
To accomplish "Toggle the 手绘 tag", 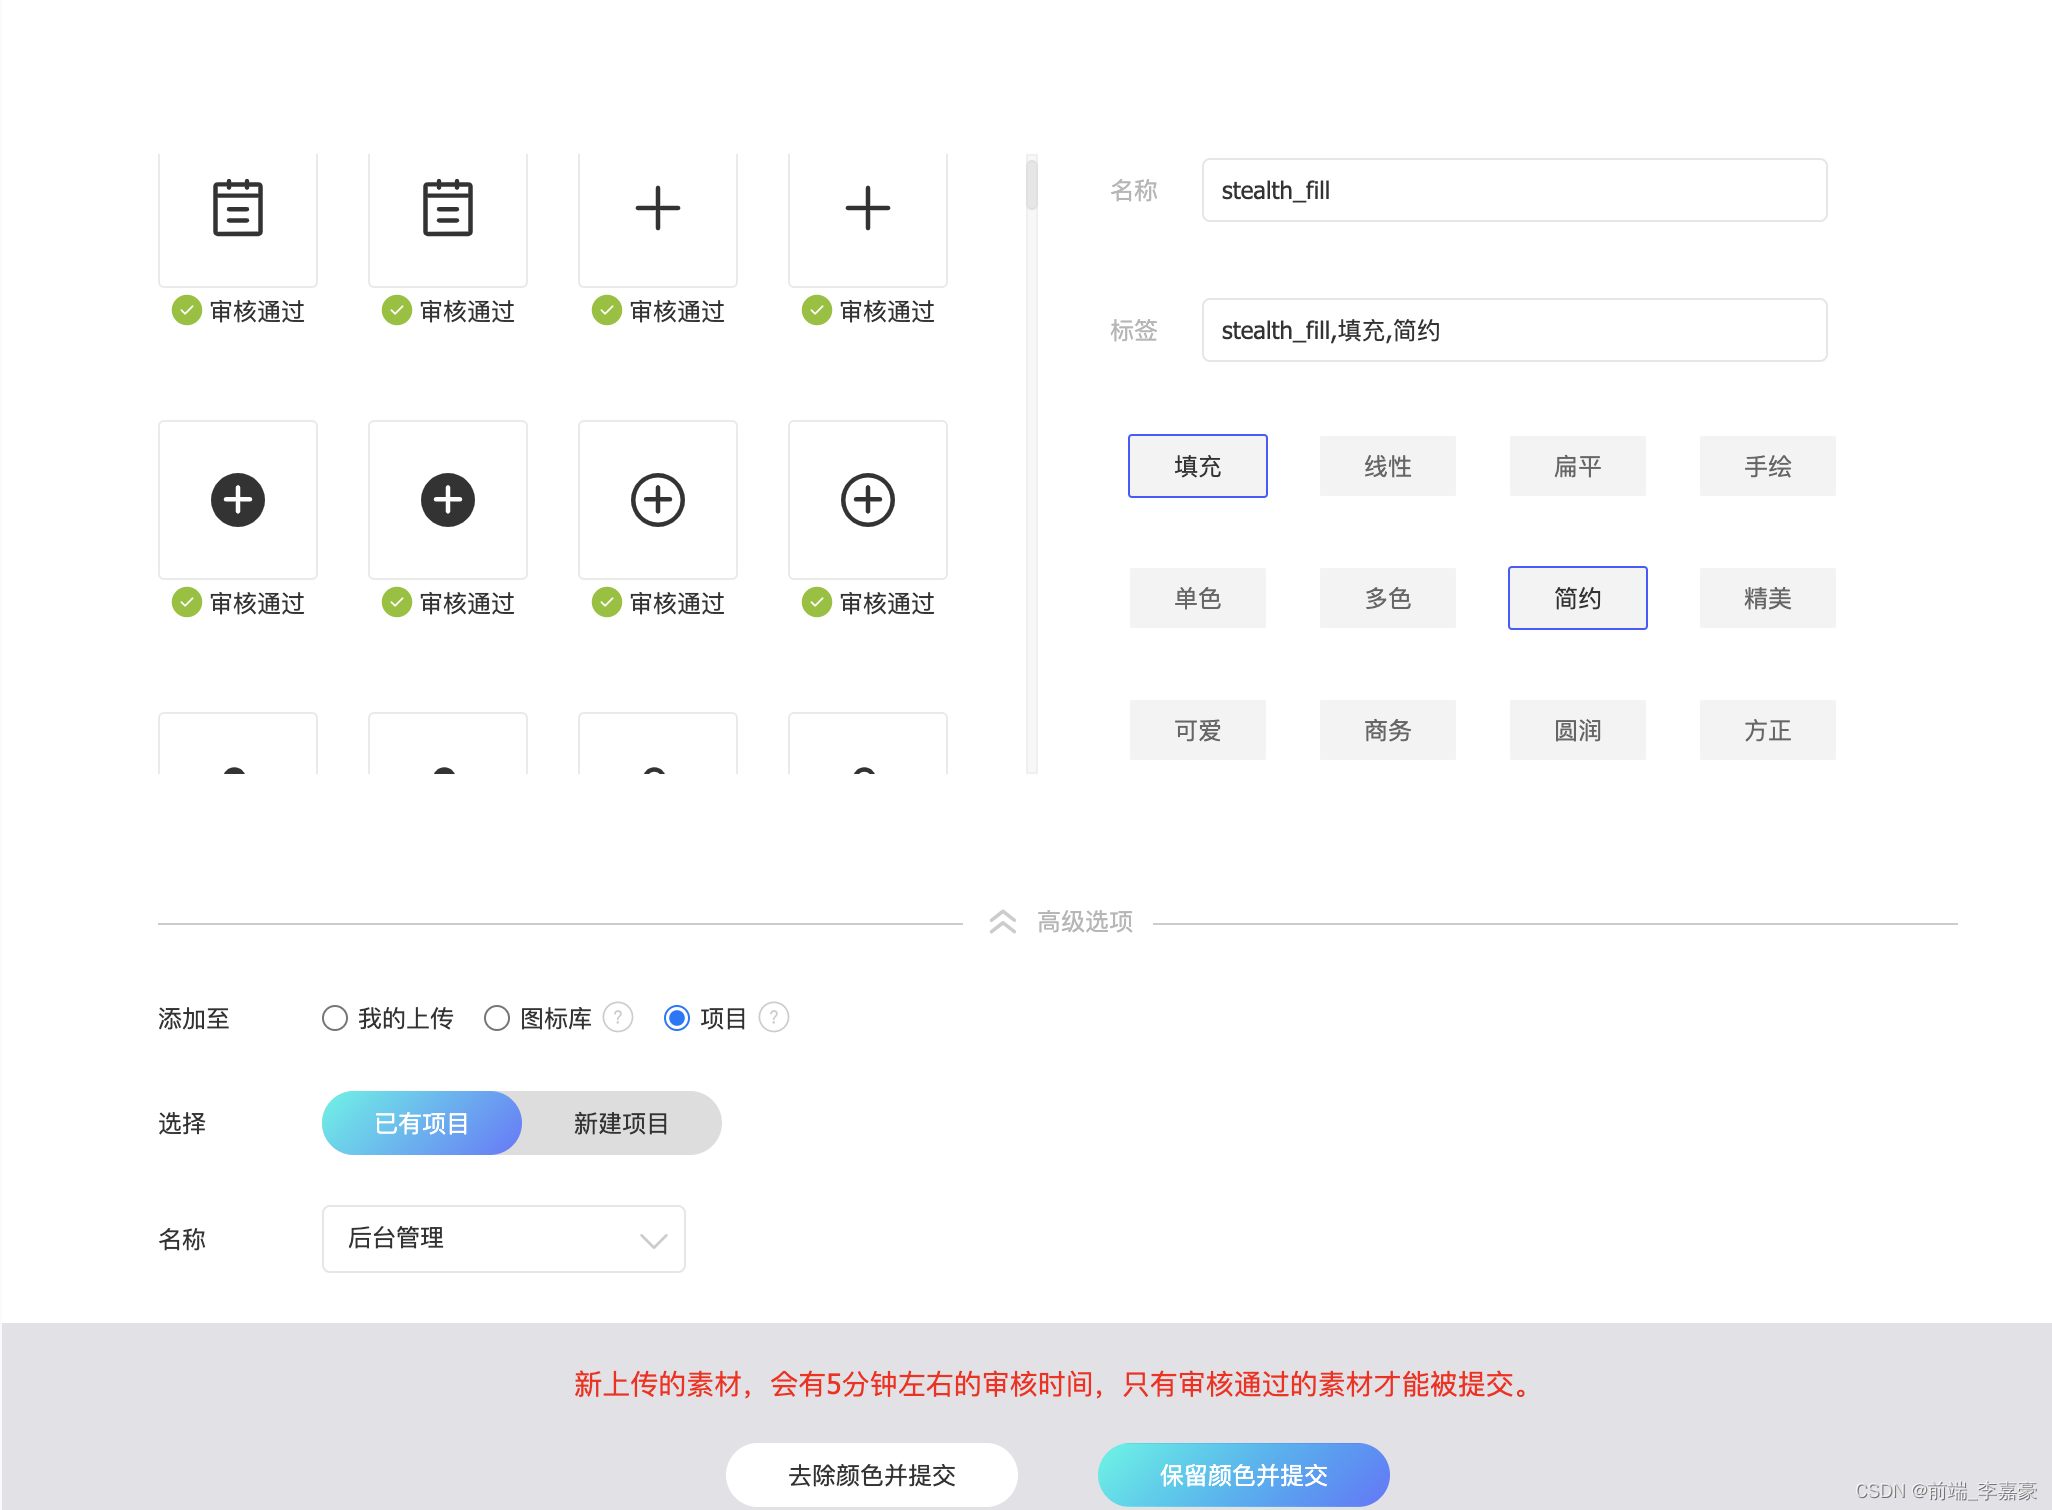I will [x=1768, y=466].
